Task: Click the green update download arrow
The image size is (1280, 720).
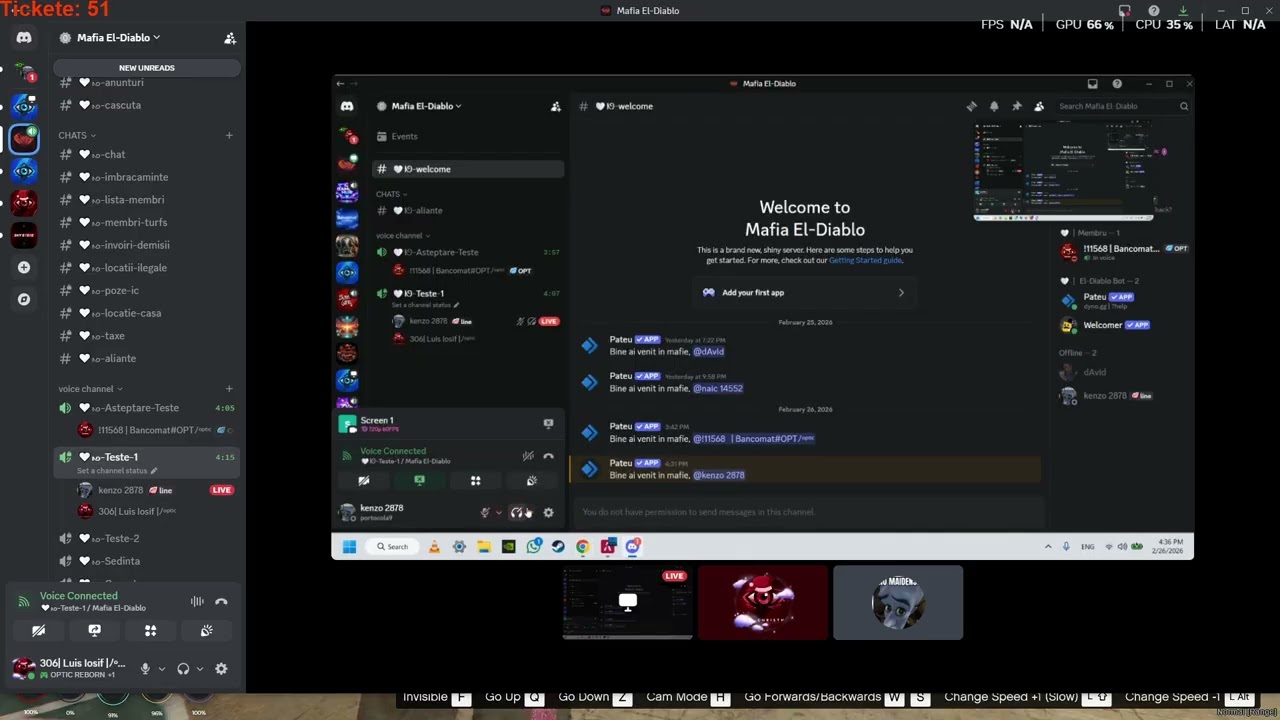Action: click(x=1182, y=11)
